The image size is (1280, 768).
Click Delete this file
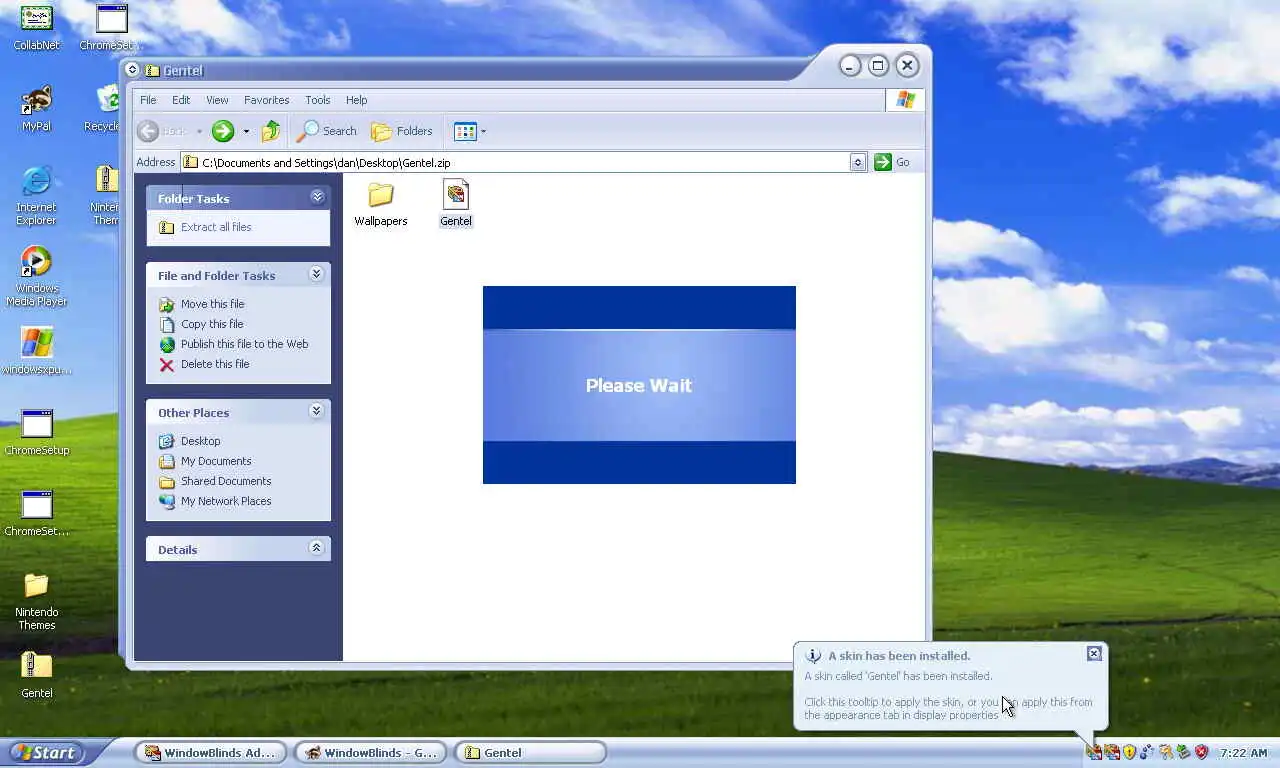coord(204,364)
